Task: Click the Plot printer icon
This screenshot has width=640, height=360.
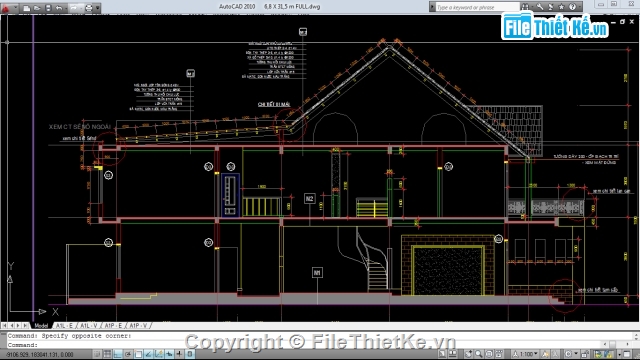Action: point(89,8)
